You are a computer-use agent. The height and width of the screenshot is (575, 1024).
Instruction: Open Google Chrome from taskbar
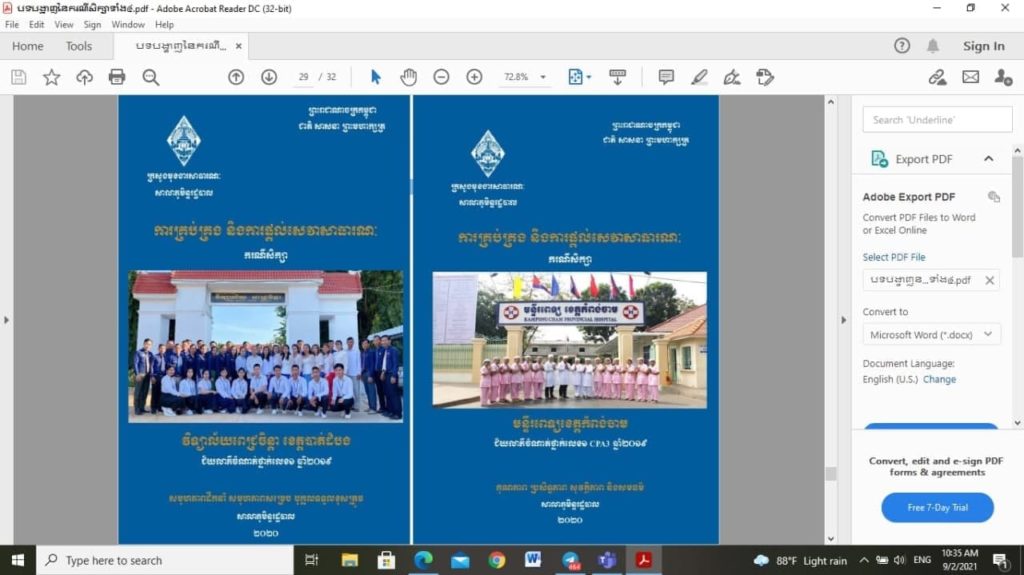(x=497, y=560)
